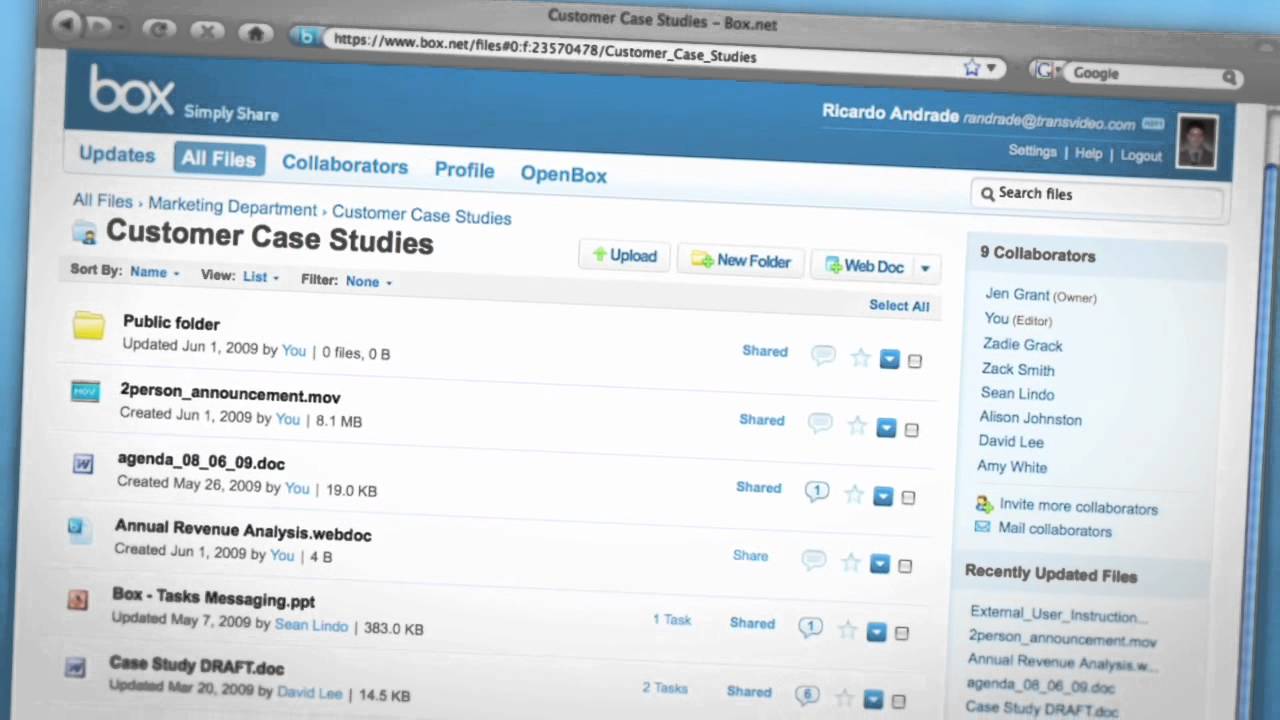Bookmark page with address bar star
This screenshot has height=720, width=1280.
click(x=972, y=67)
